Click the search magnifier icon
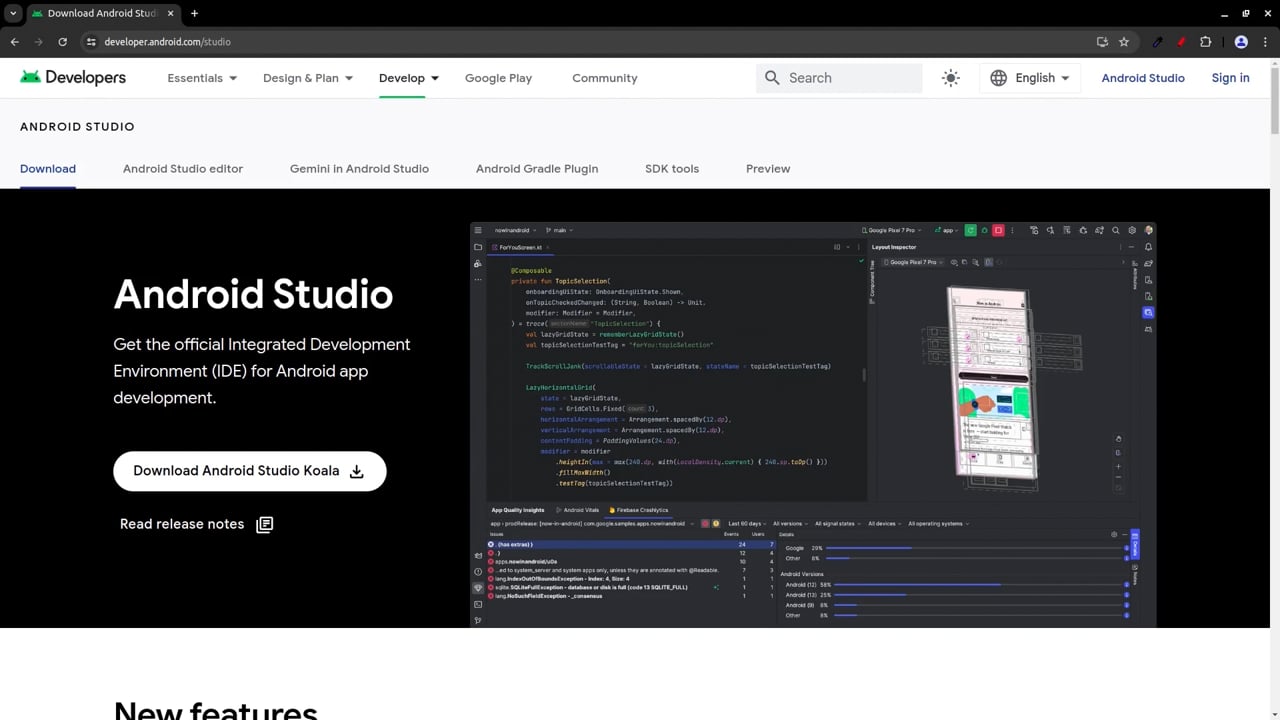This screenshot has width=1280, height=720. (772, 78)
